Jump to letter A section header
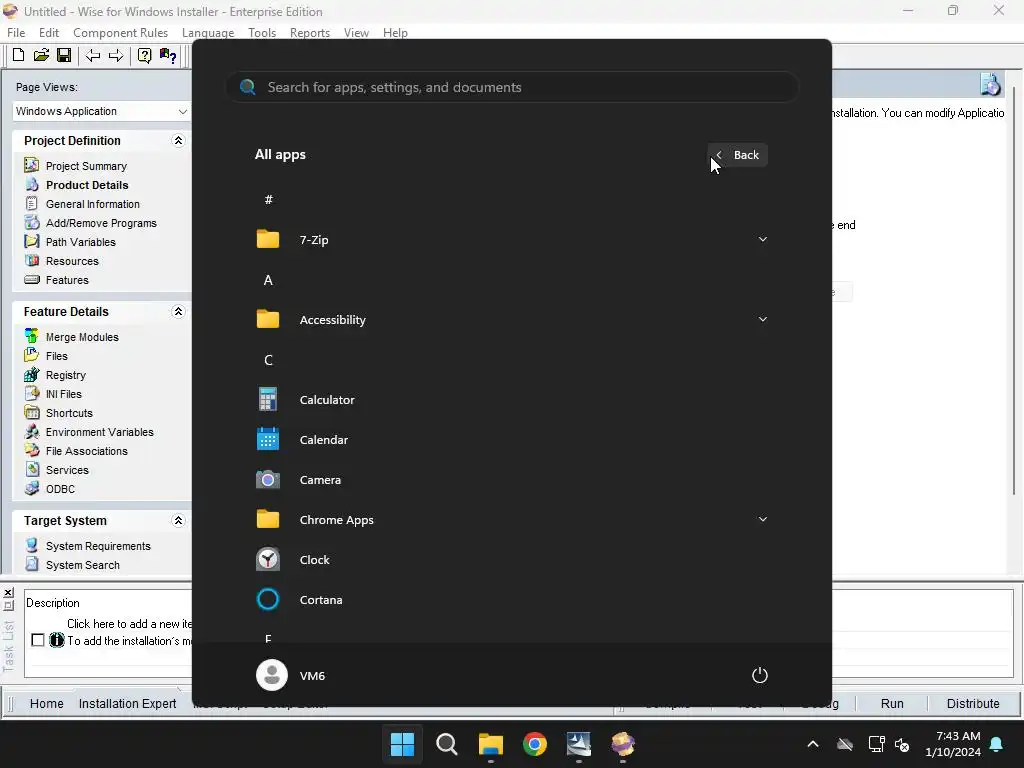 [x=268, y=280]
